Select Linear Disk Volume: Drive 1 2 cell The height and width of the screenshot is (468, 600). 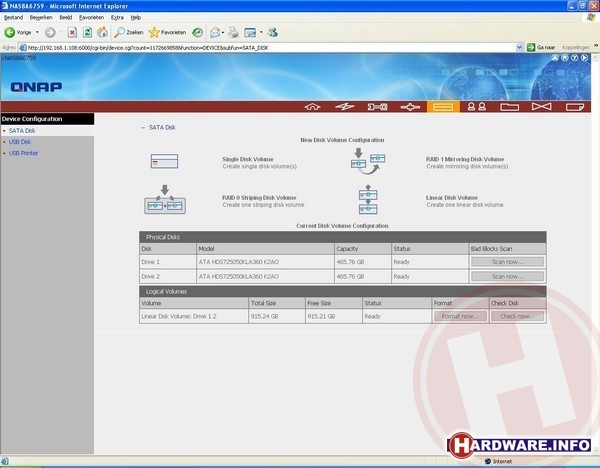click(194, 316)
